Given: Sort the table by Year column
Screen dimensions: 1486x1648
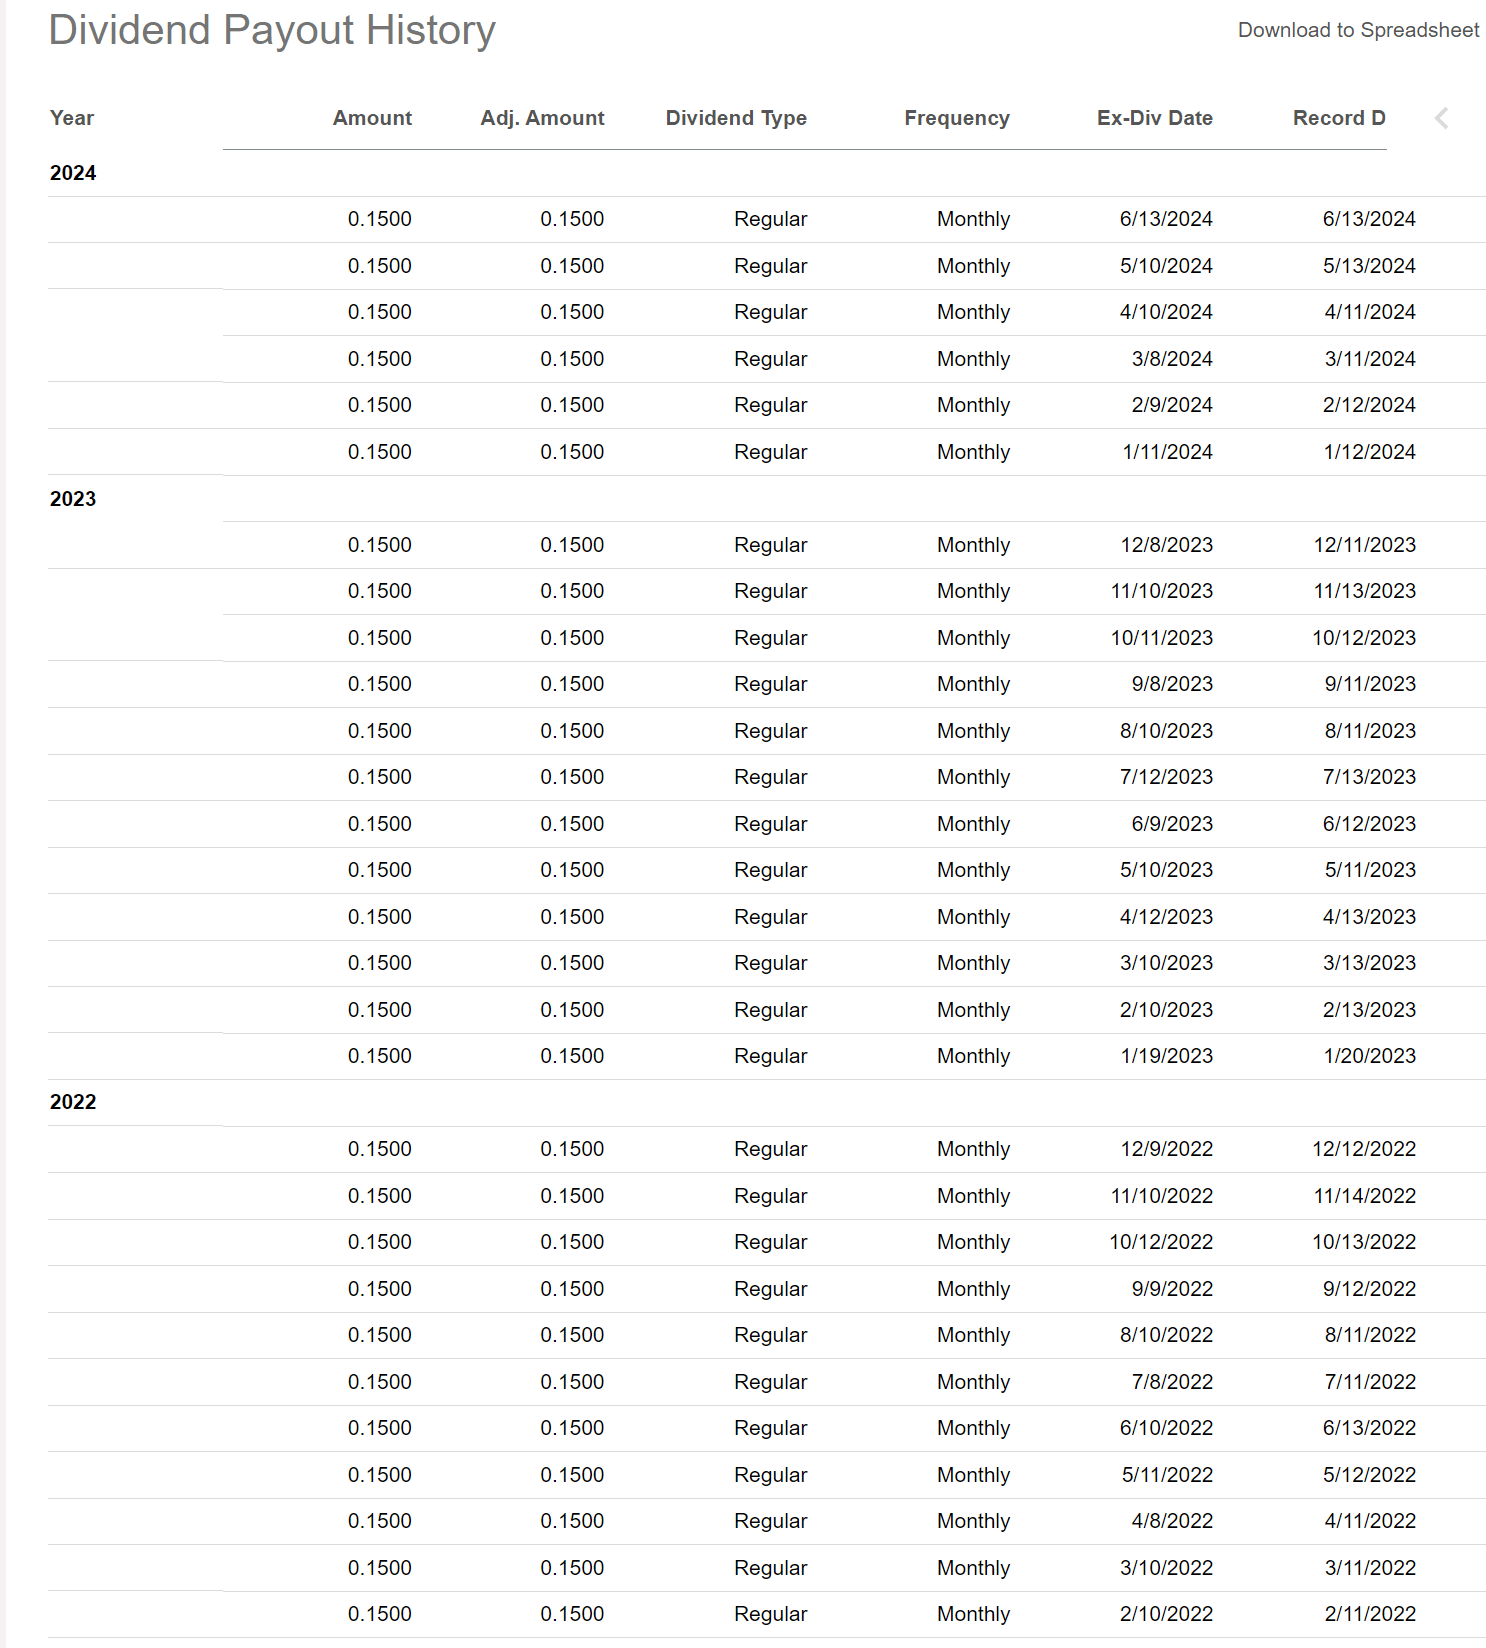Looking at the screenshot, I should pos(71,117).
